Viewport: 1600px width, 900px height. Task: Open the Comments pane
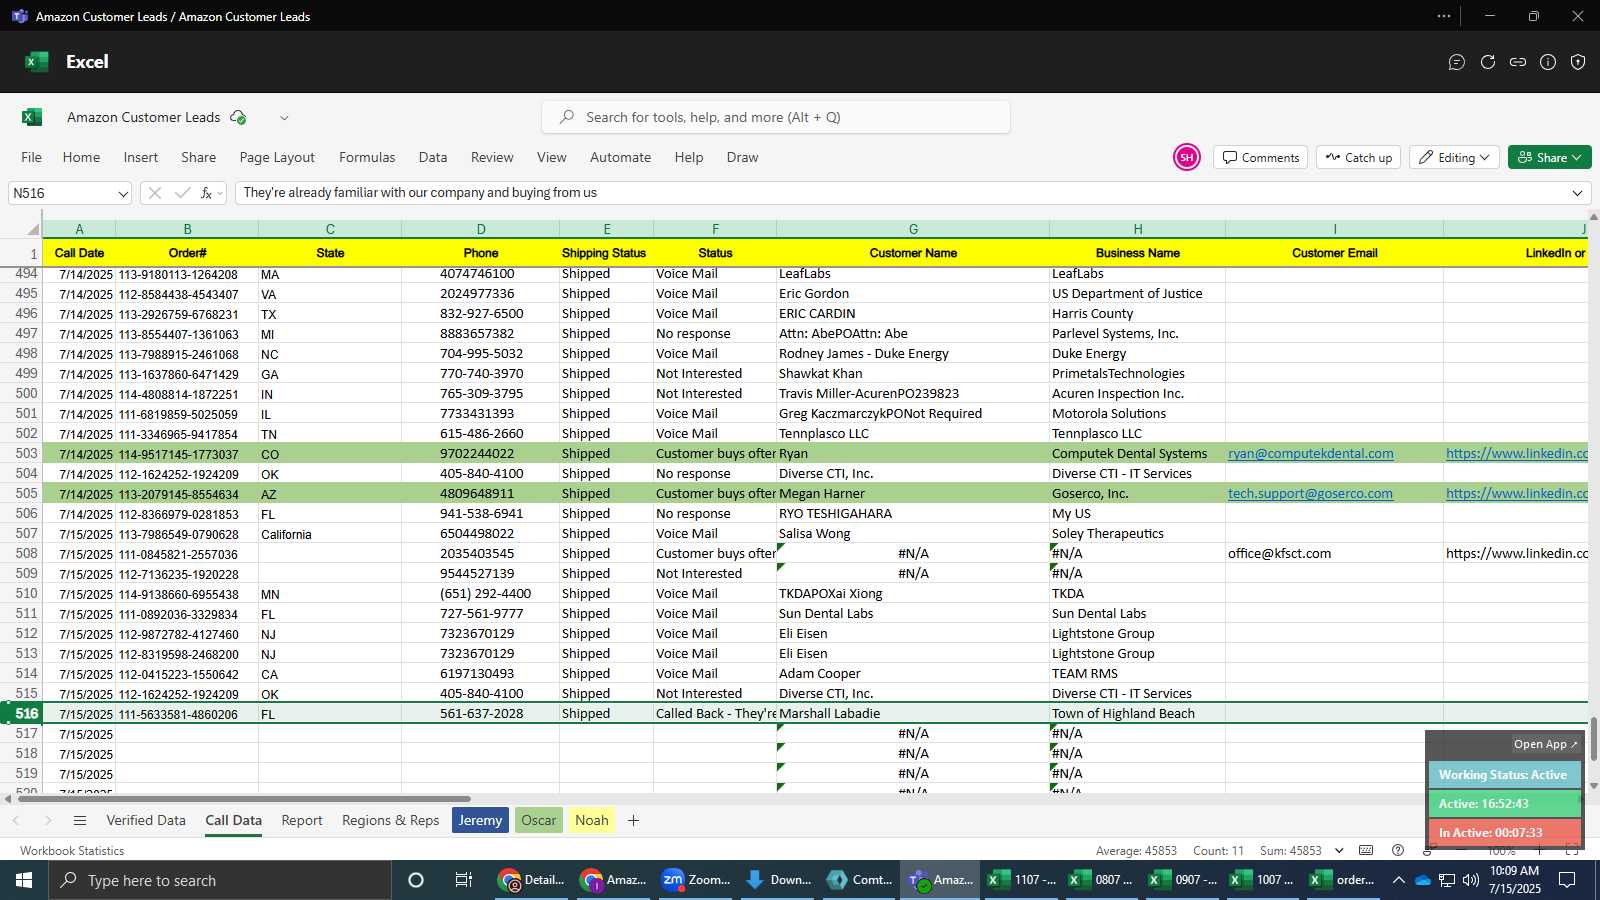click(1261, 157)
